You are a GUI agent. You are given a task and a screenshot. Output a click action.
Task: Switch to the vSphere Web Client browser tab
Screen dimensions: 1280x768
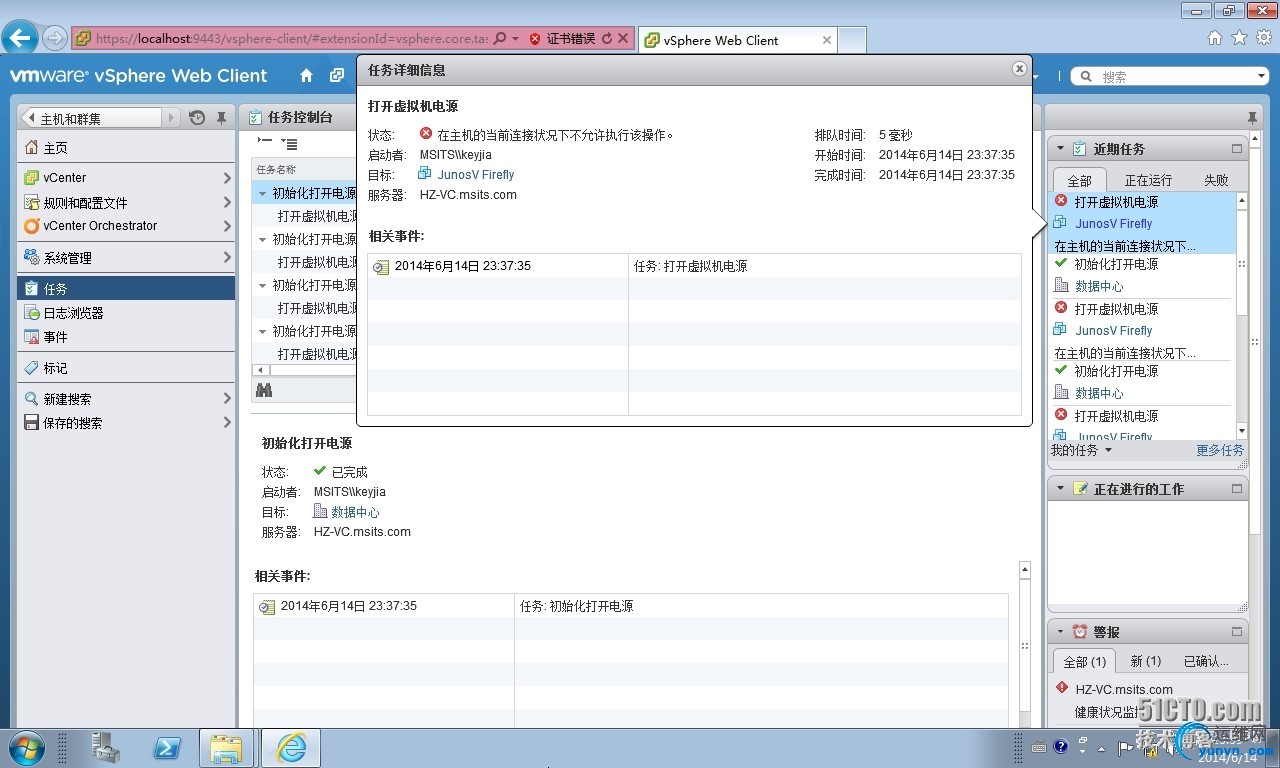pos(736,40)
